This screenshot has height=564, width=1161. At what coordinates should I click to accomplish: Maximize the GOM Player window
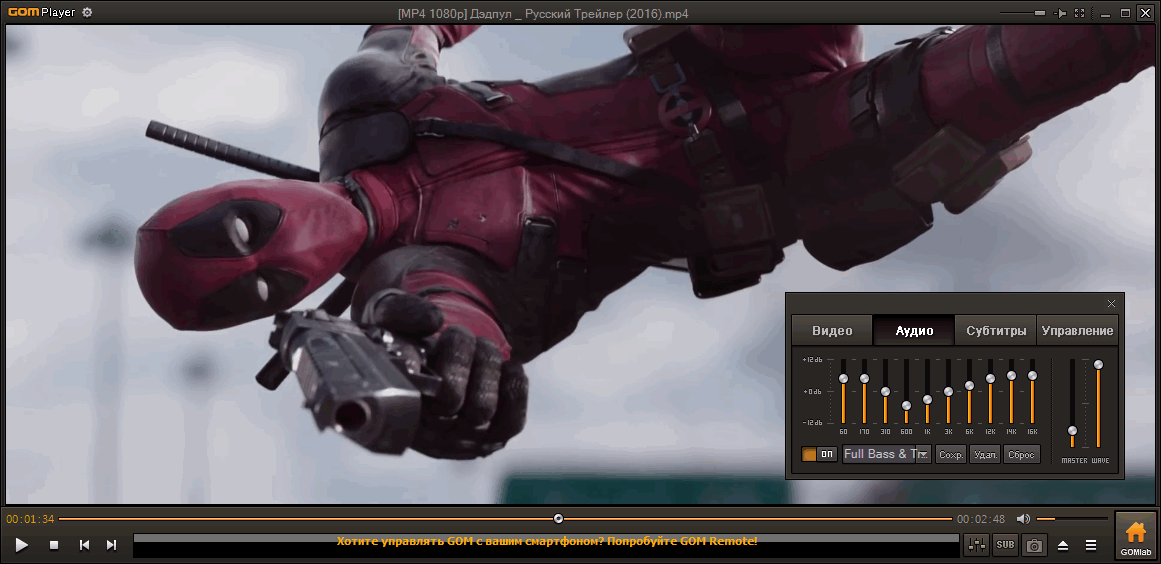coord(1125,13)
